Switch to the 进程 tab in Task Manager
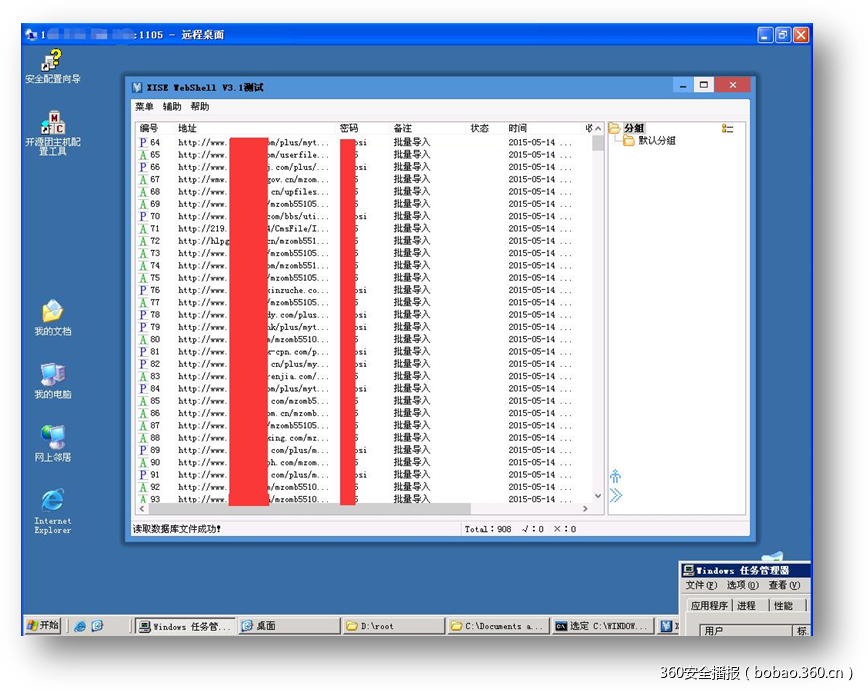 (x=746, y=606)
